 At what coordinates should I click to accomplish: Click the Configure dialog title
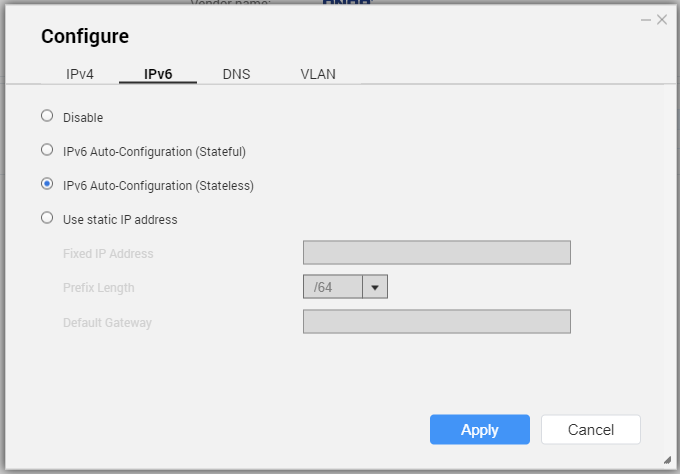[85, 37]
